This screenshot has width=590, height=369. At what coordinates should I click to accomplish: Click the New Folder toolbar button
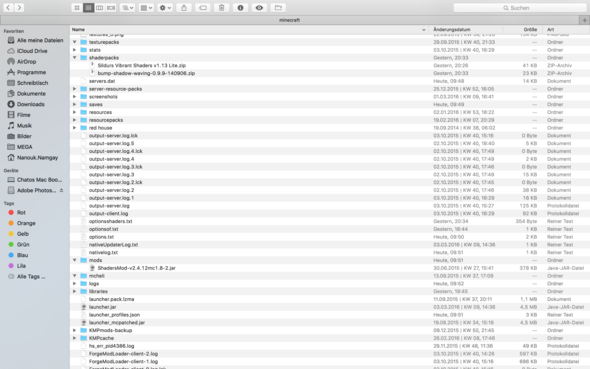278,8
